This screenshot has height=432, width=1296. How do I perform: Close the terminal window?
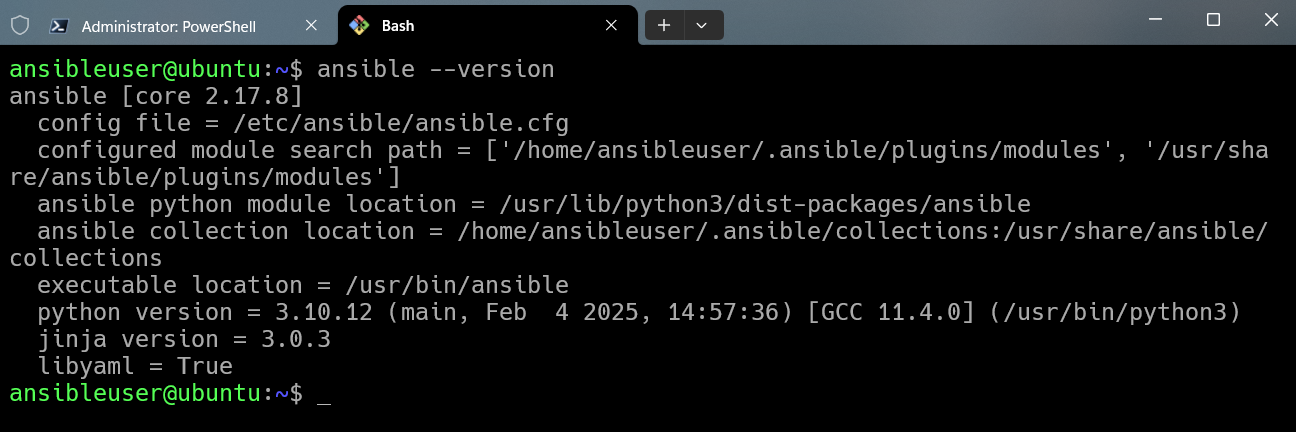click(1269, 20)
